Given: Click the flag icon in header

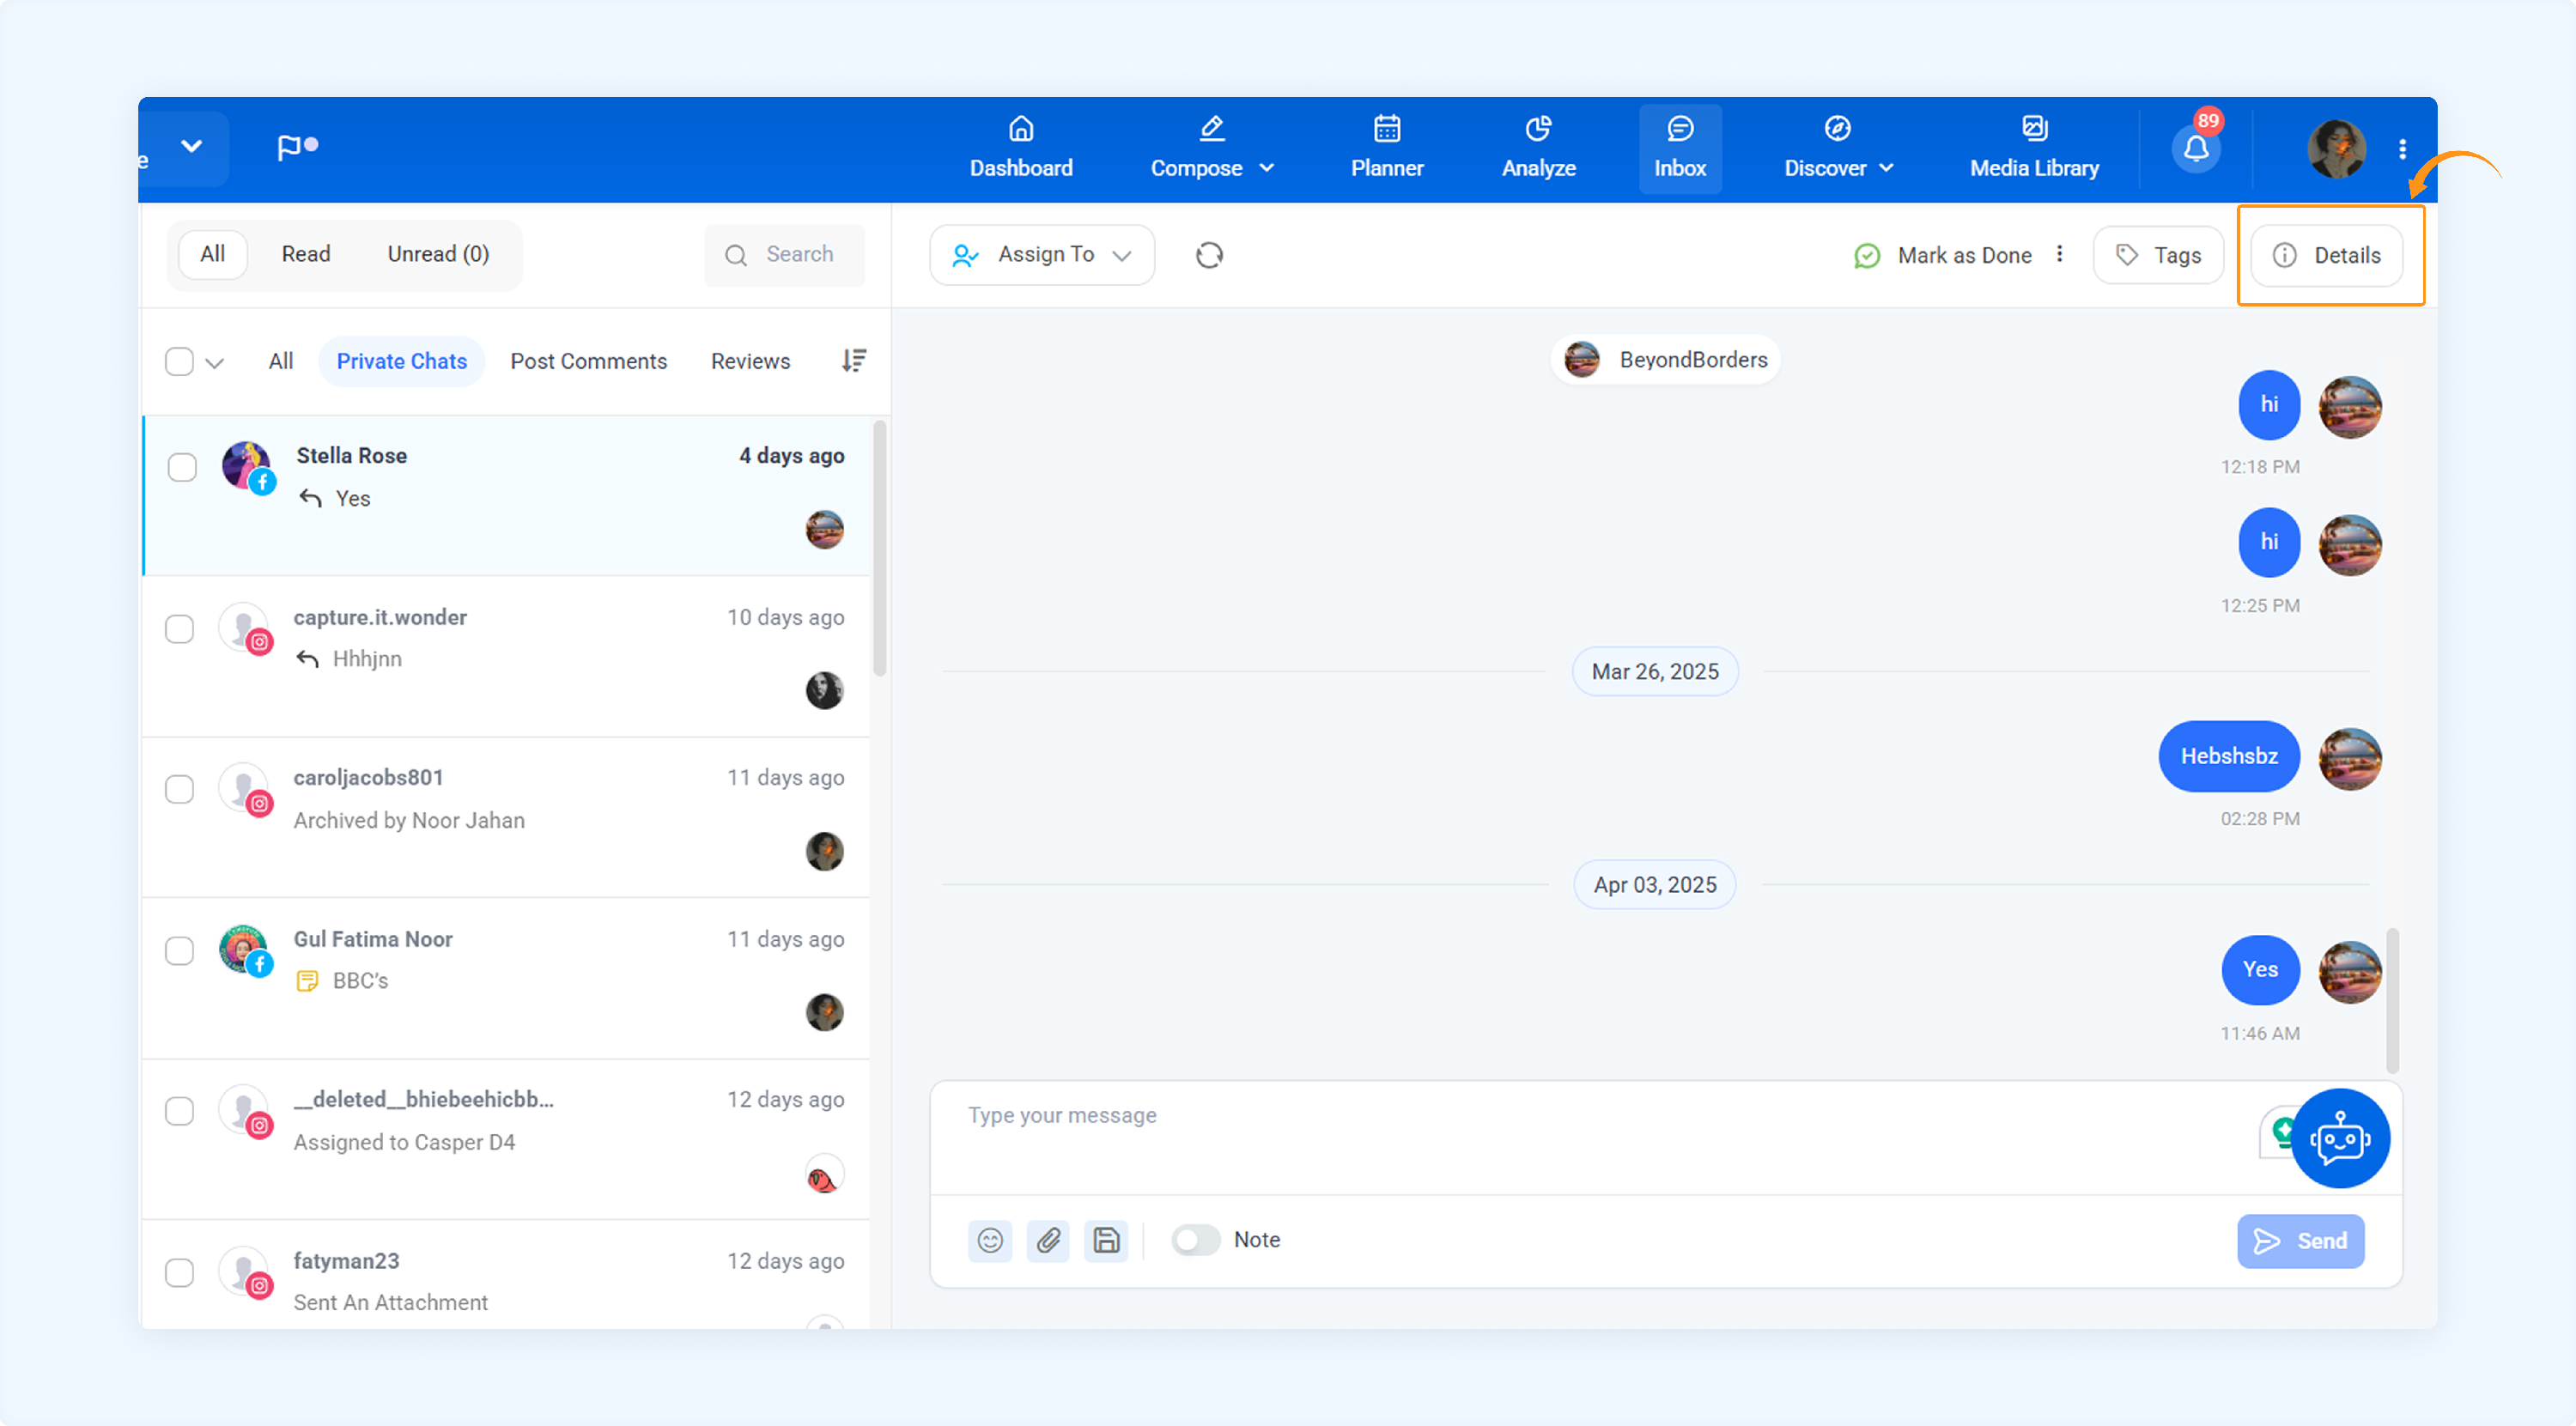Looking at the screenshot, I should click(x=290, y=148).
